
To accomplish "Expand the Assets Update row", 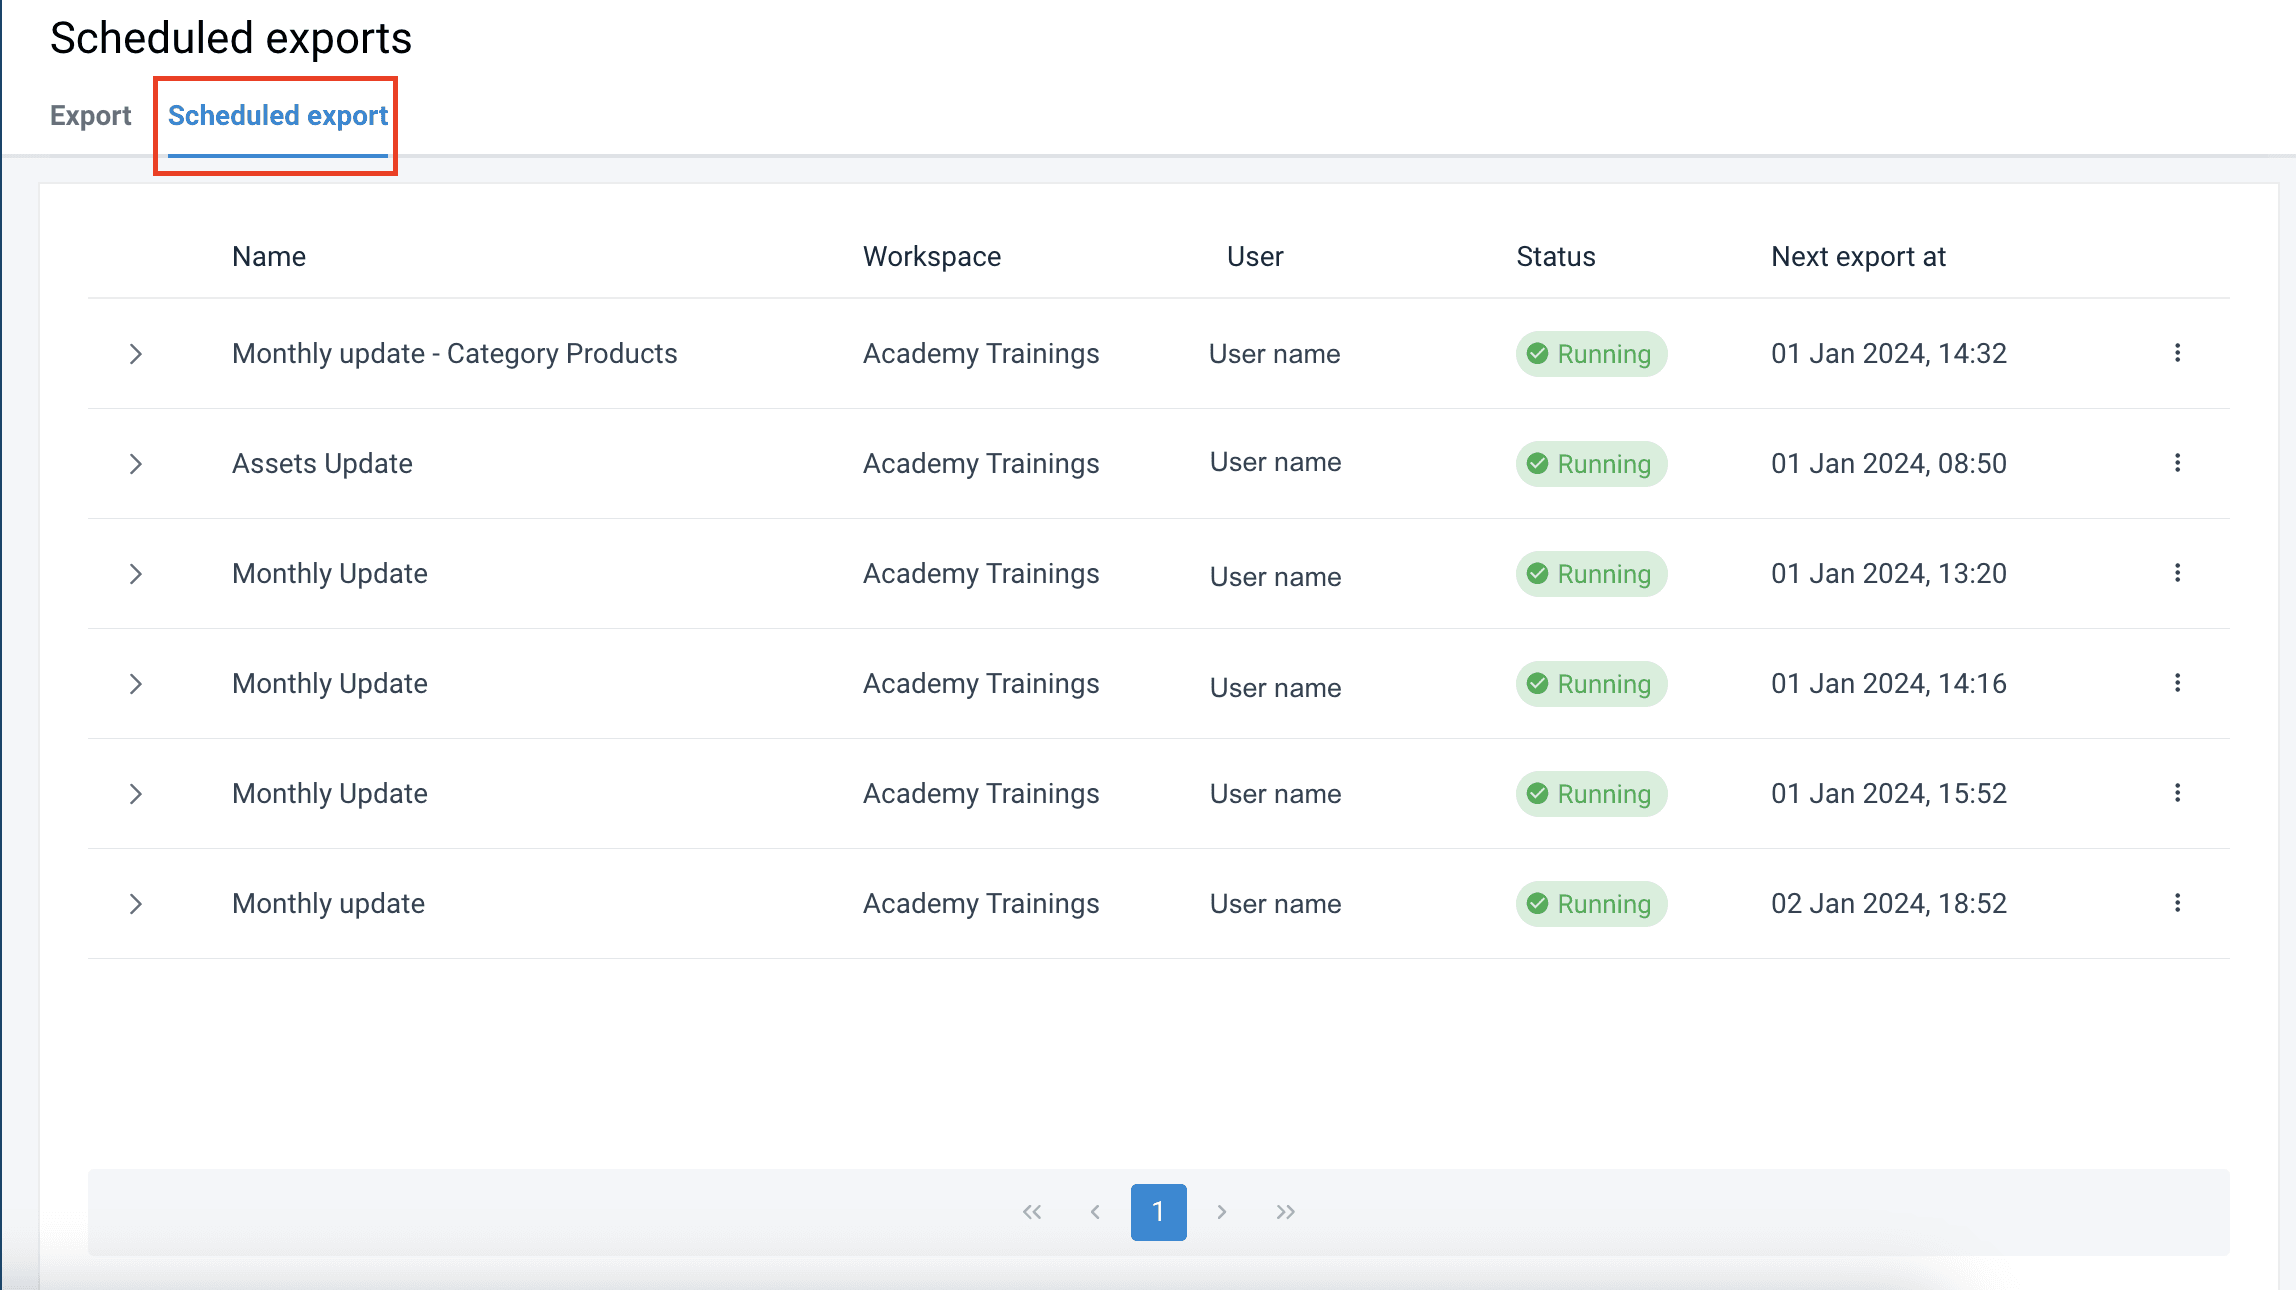I will 136,464.
